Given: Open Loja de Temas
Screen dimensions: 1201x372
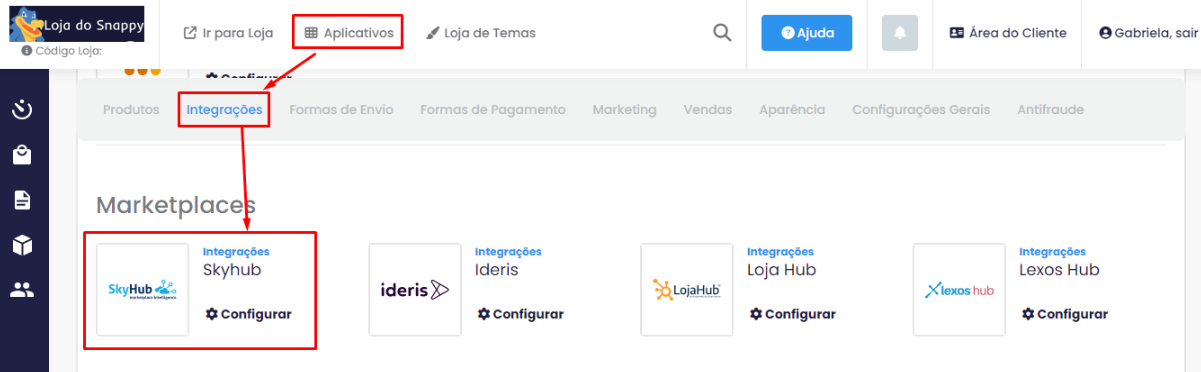Looking at the screenshot, I should [481, 33].
